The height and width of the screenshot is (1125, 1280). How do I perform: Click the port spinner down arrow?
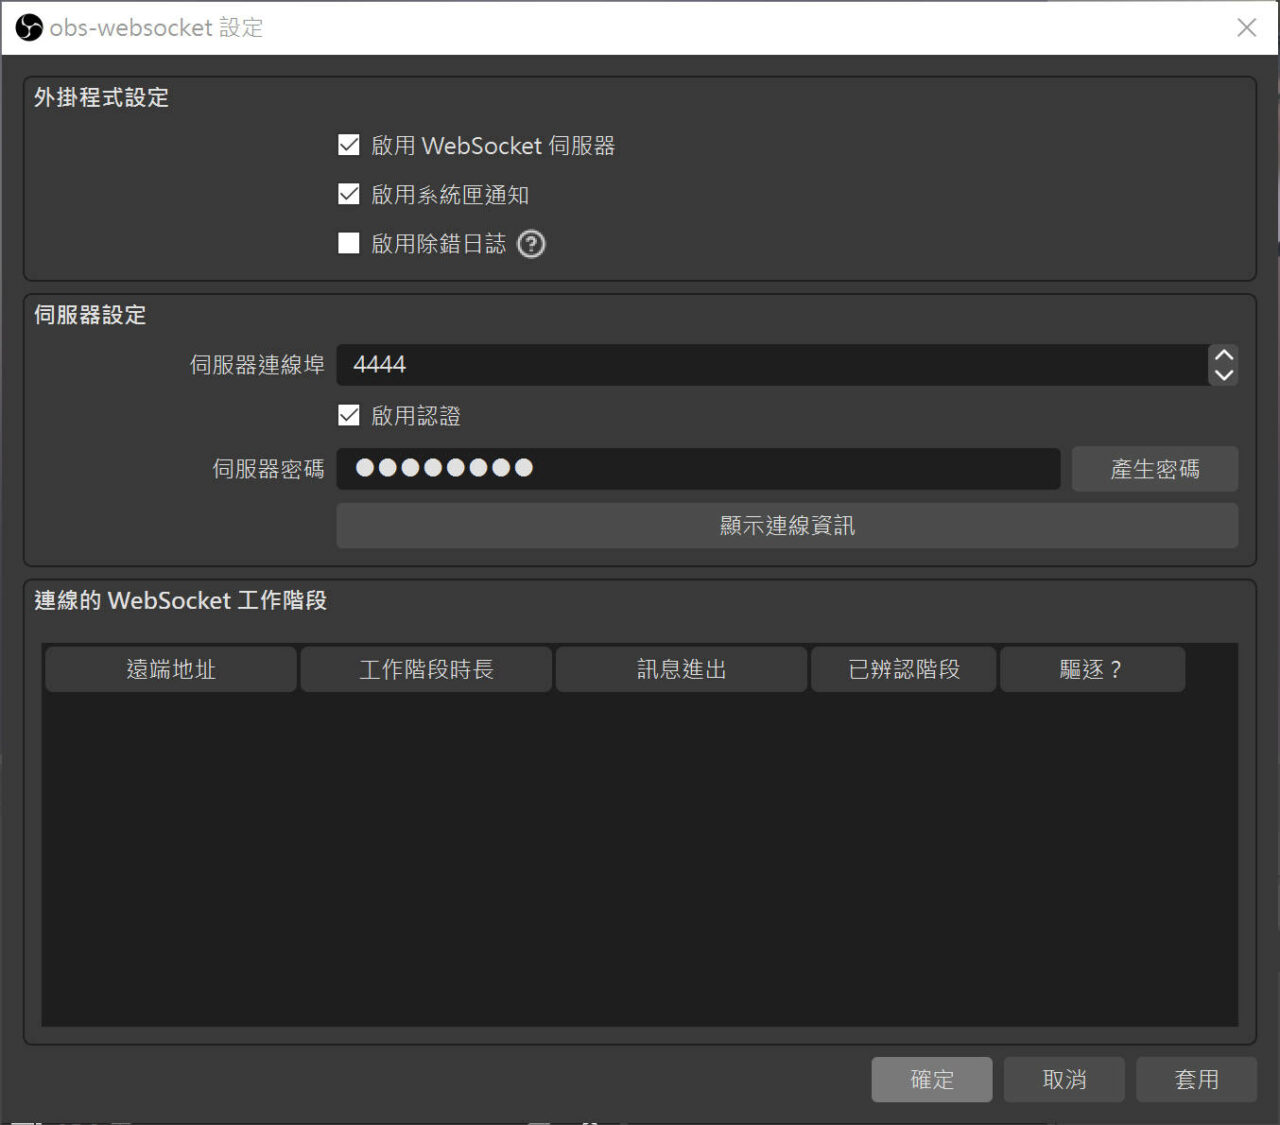click(1222, 377)
